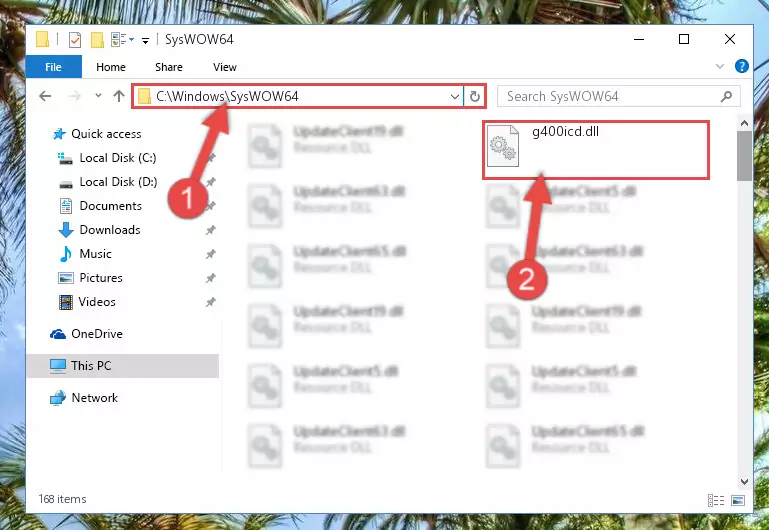The height and width of the screenshot is (530, 769).
Task: Go up one folder level
Action: coord(119,96)
